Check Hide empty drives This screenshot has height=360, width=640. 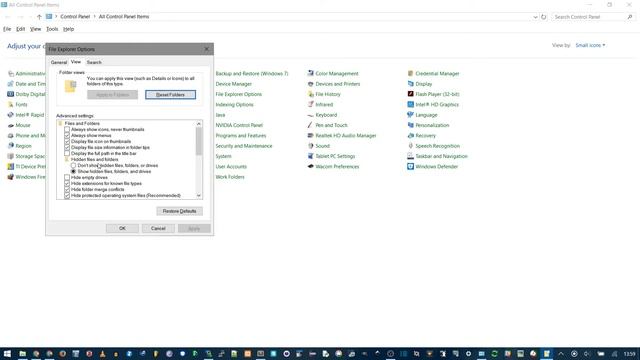[x=67, y=178]
